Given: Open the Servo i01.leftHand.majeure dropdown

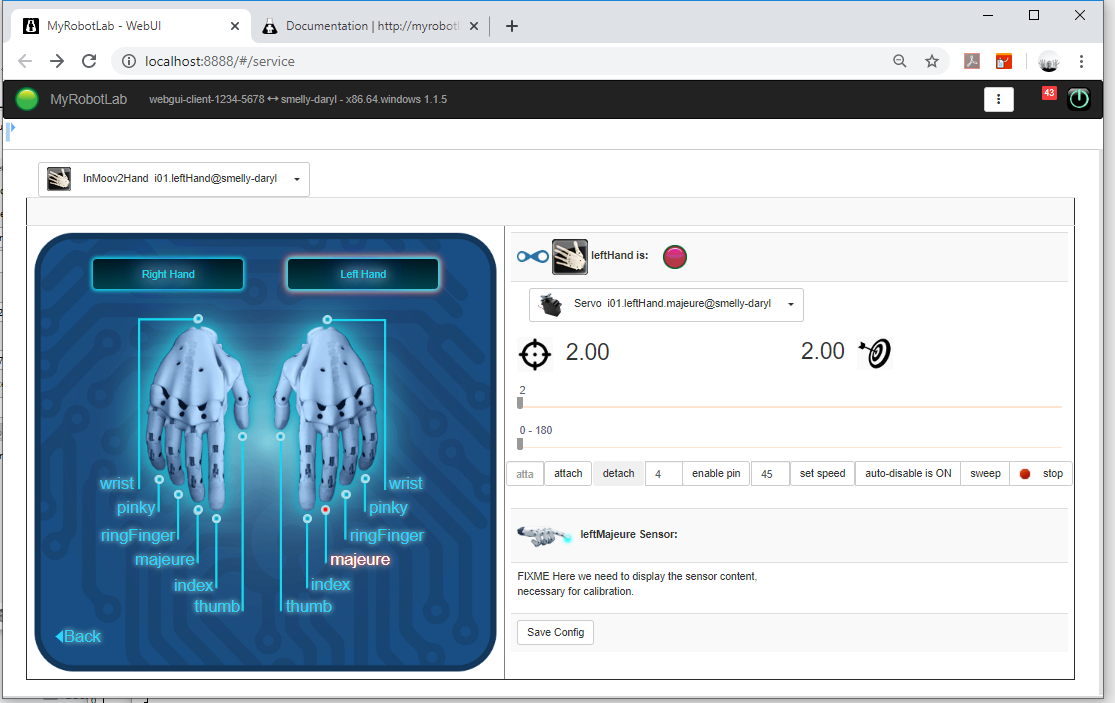Looking at the screenshot, I should click(x=666, y=304).
